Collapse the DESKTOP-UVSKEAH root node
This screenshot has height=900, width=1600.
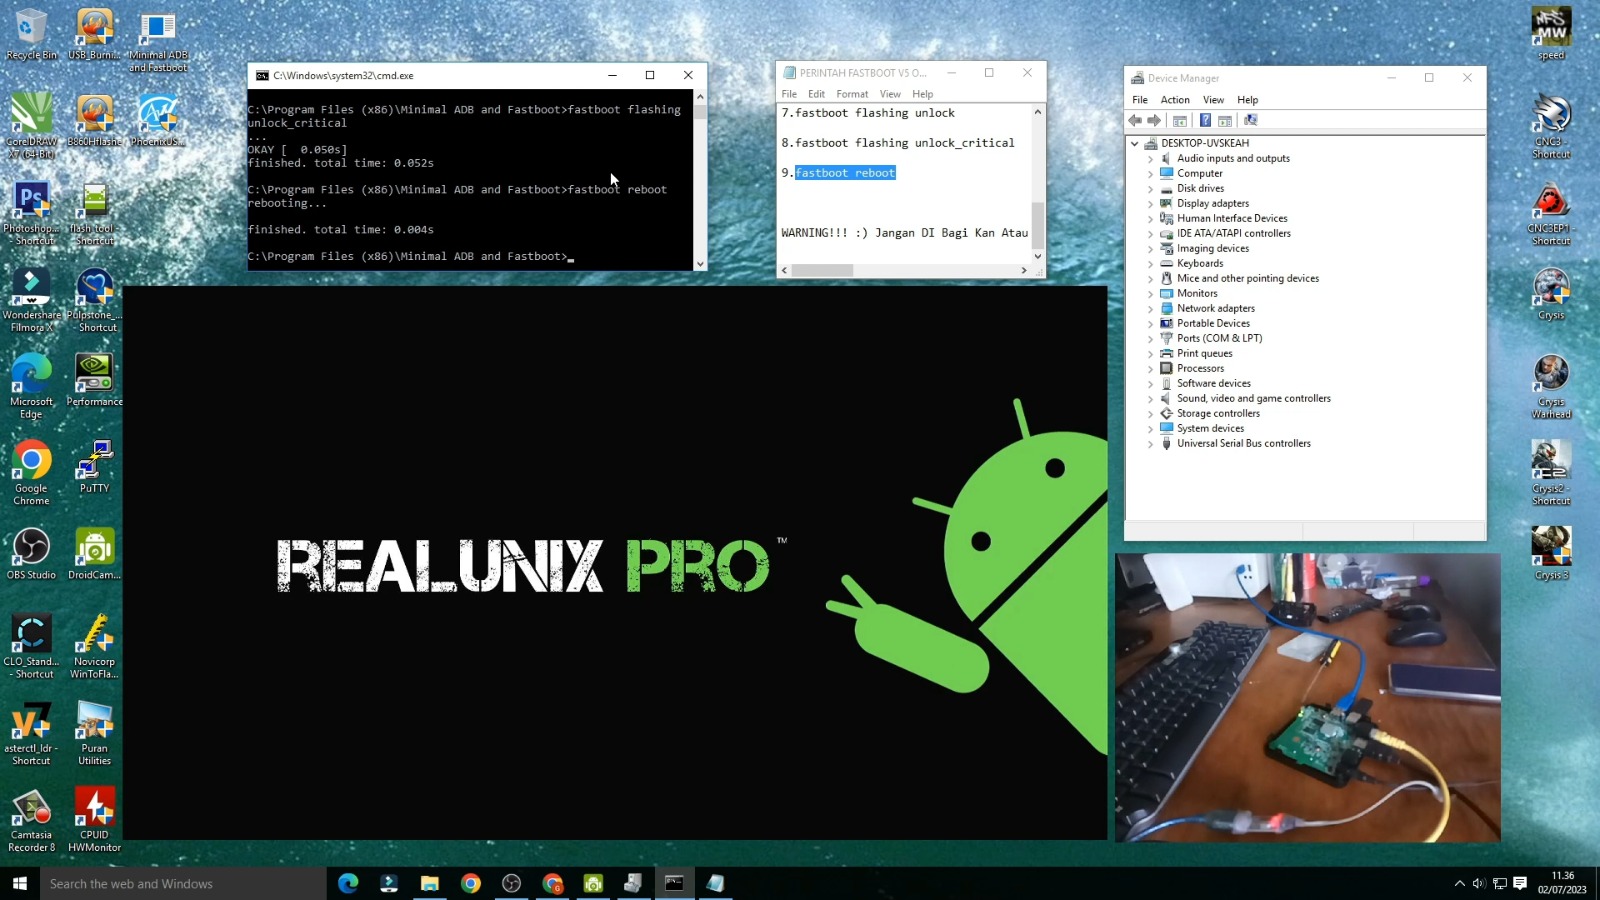point(1135,144)
